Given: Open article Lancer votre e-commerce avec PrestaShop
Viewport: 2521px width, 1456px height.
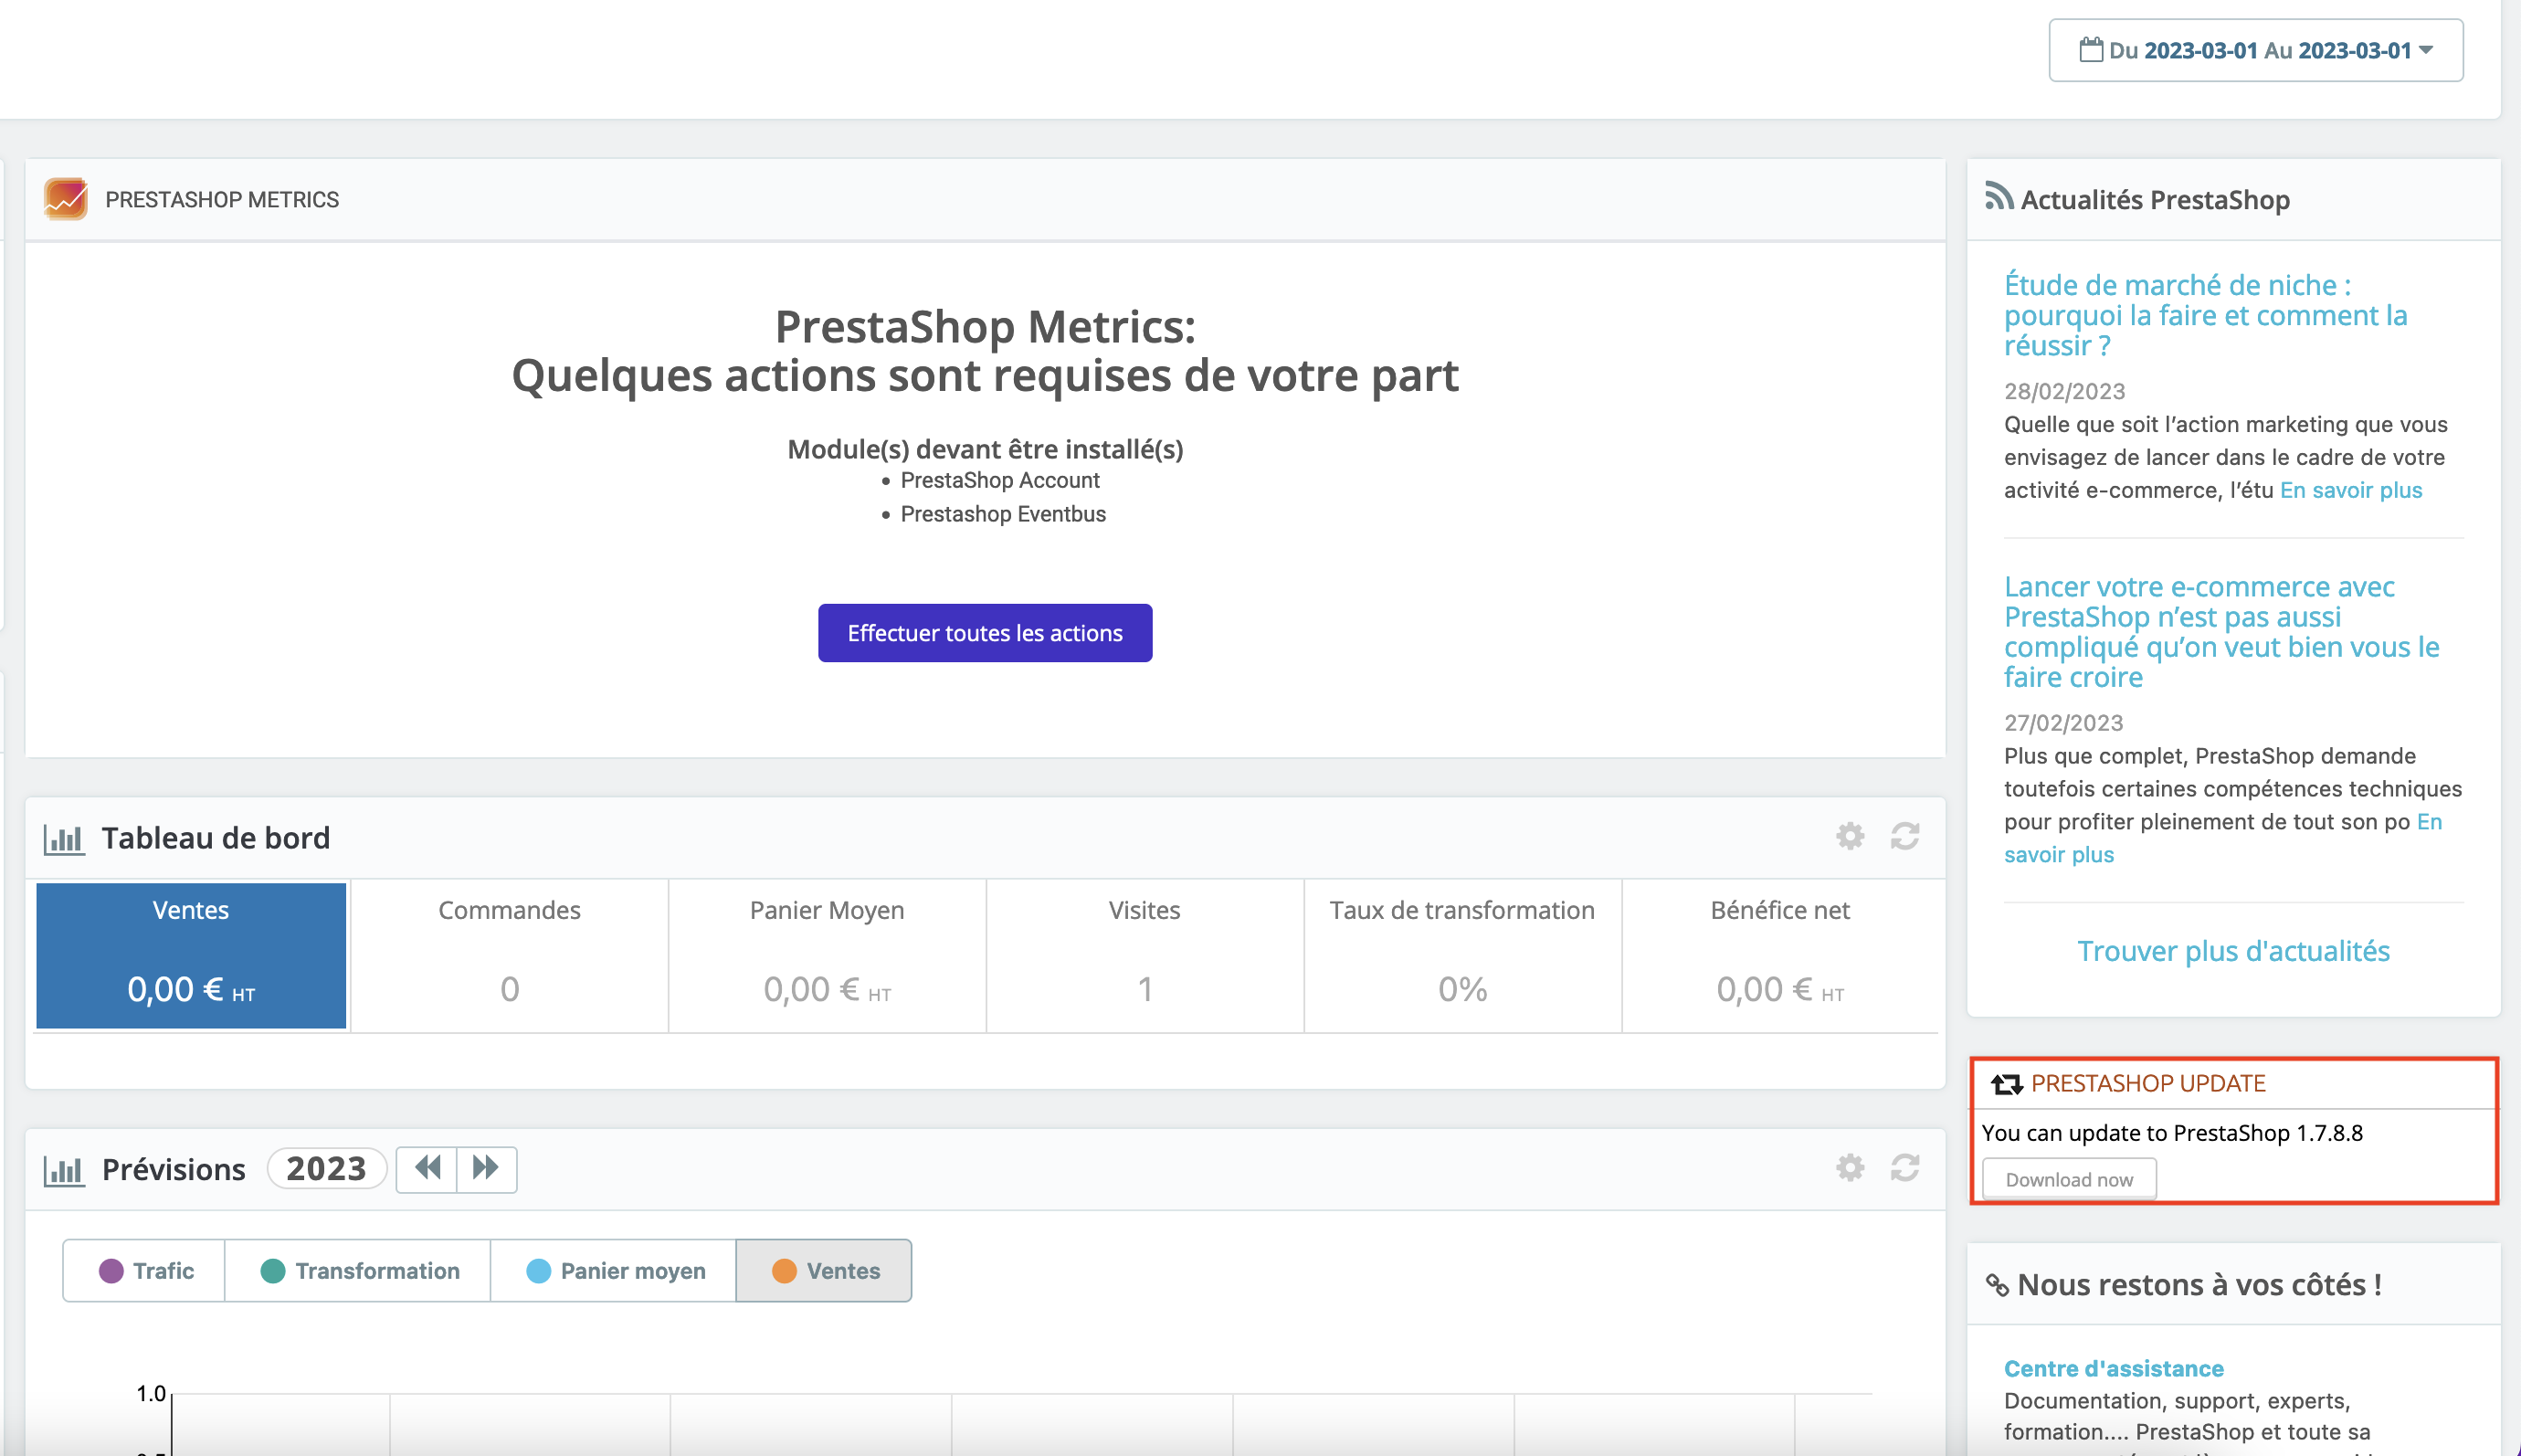Looking at the screenshot, I should pyautogui.click(x=2221, y=632).
